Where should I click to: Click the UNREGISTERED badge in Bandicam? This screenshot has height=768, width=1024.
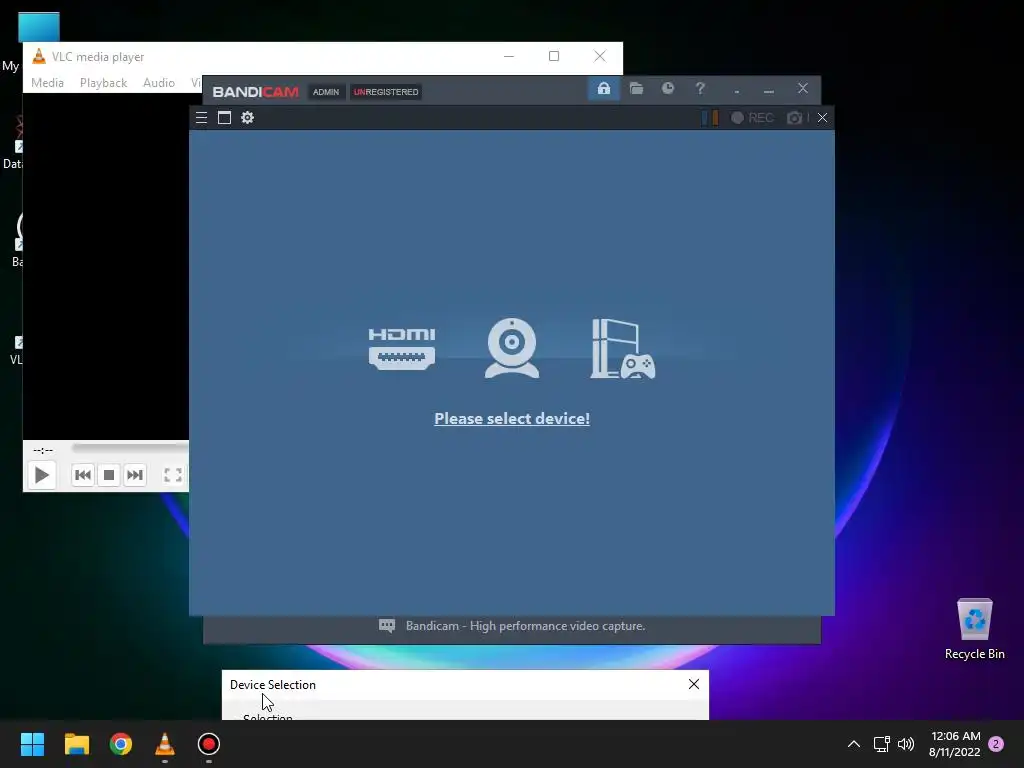click(x=386, y=92)
